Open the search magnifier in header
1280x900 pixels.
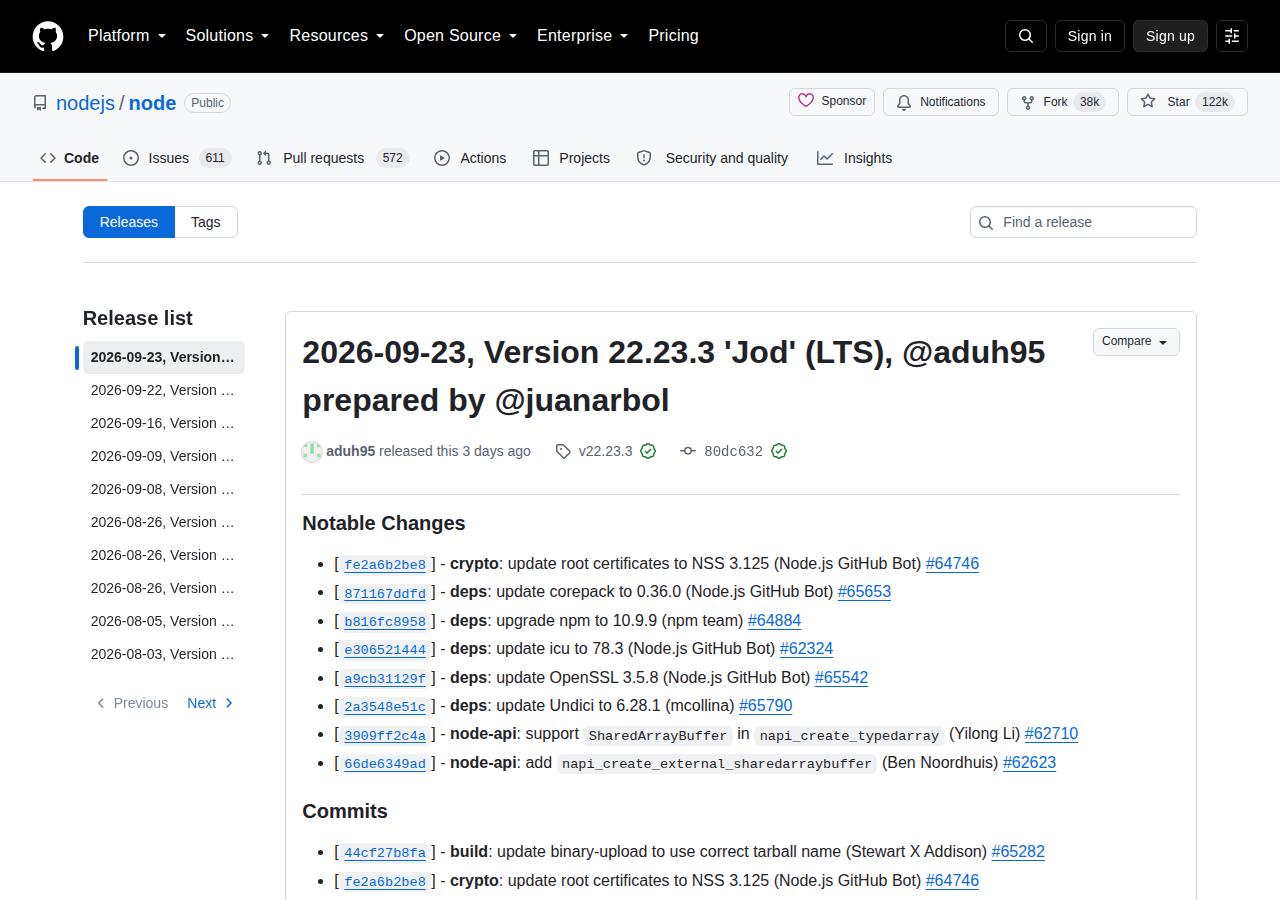click(x=1026, y=36)
